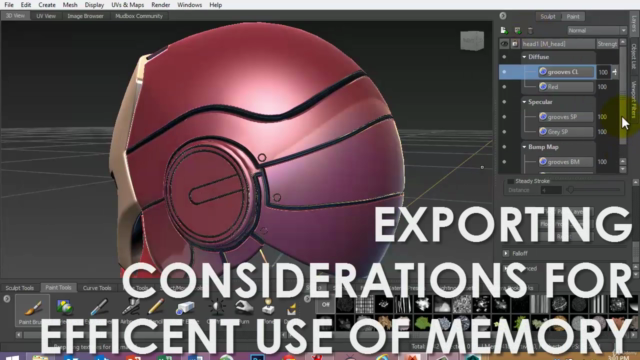The image size is (640, 360).
Task: Switch to the Image Browser tab
Action: pos(85,16)
